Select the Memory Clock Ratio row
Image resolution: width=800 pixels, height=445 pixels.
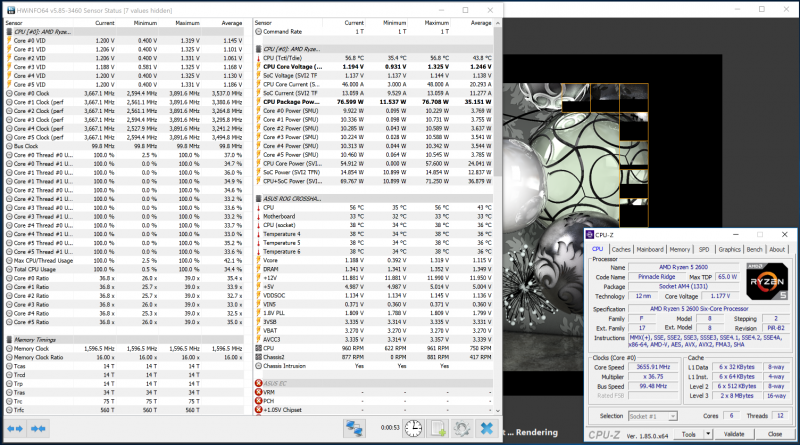coord(124,357)
